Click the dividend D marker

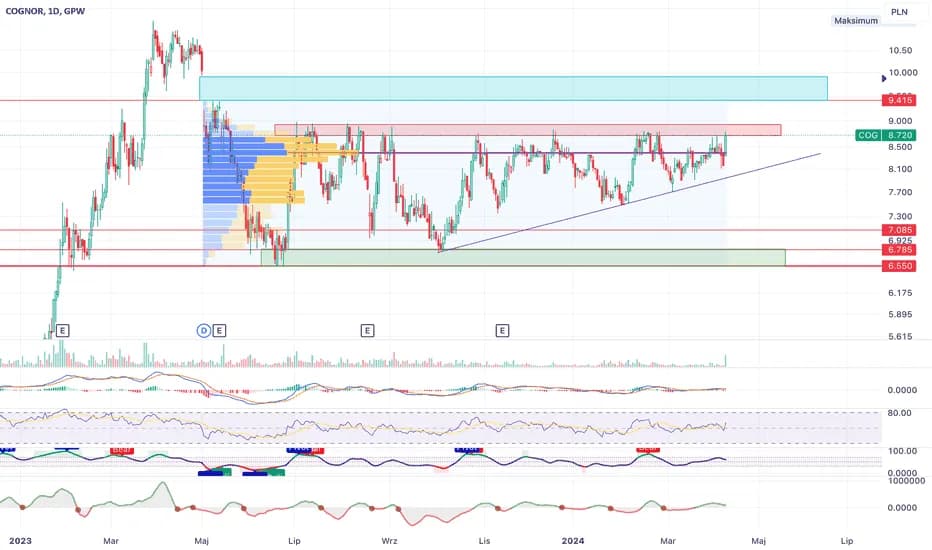tap(204, 330)
